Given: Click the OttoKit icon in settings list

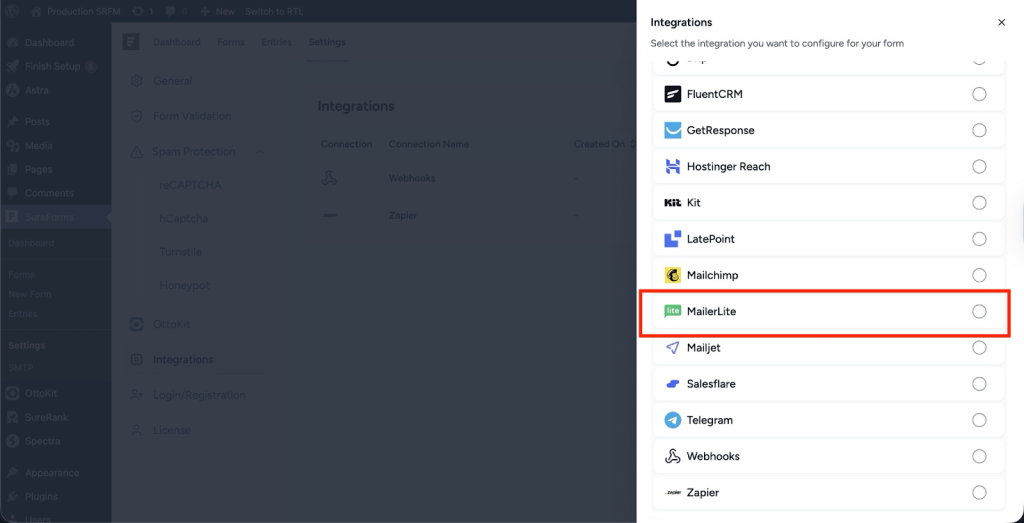Looking at the screenshot, I should point(136,325).
